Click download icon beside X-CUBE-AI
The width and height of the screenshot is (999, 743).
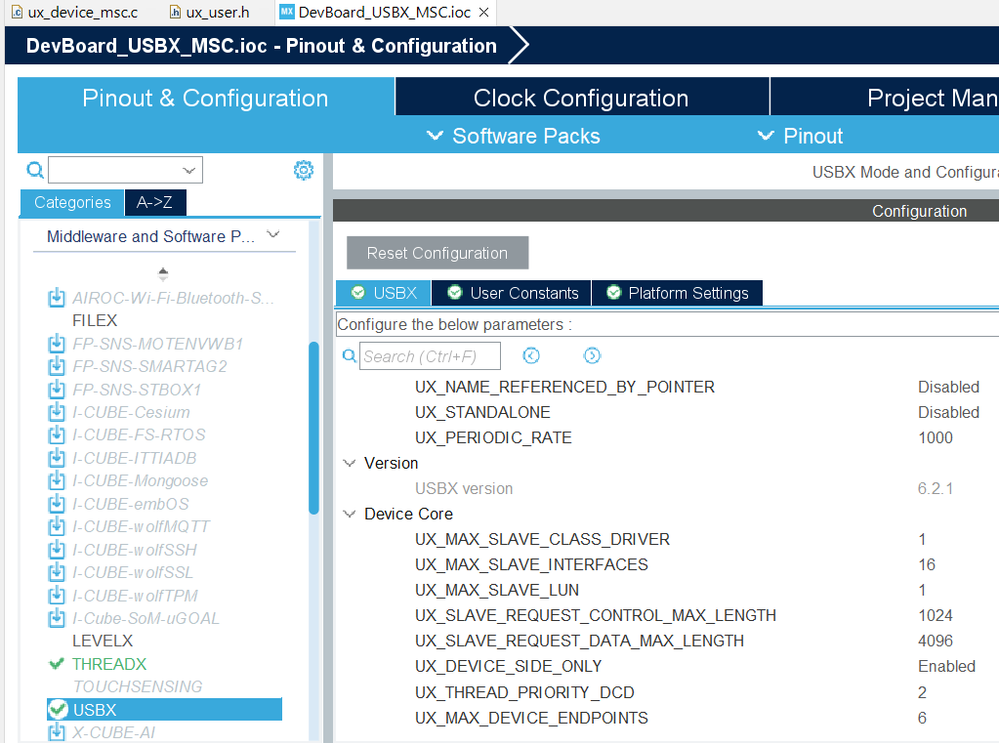pos(57,732)
